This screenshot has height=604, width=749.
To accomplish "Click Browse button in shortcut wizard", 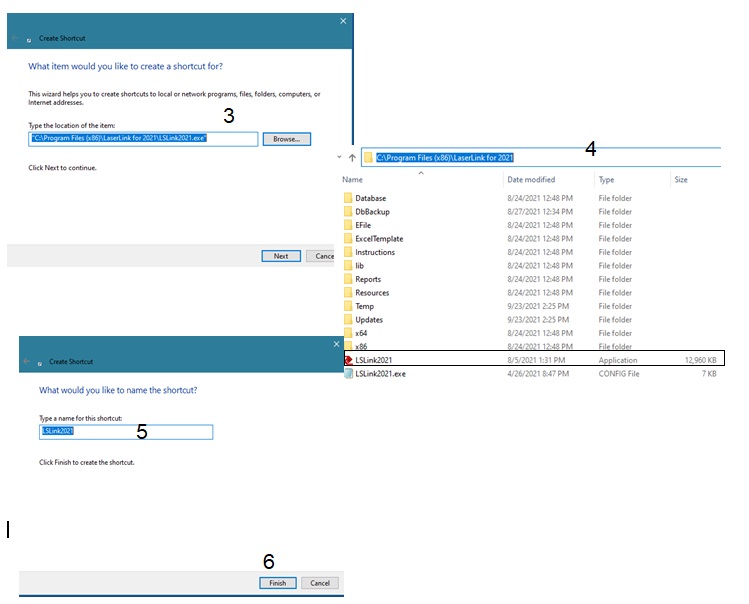I will click(x=287, y=139).
